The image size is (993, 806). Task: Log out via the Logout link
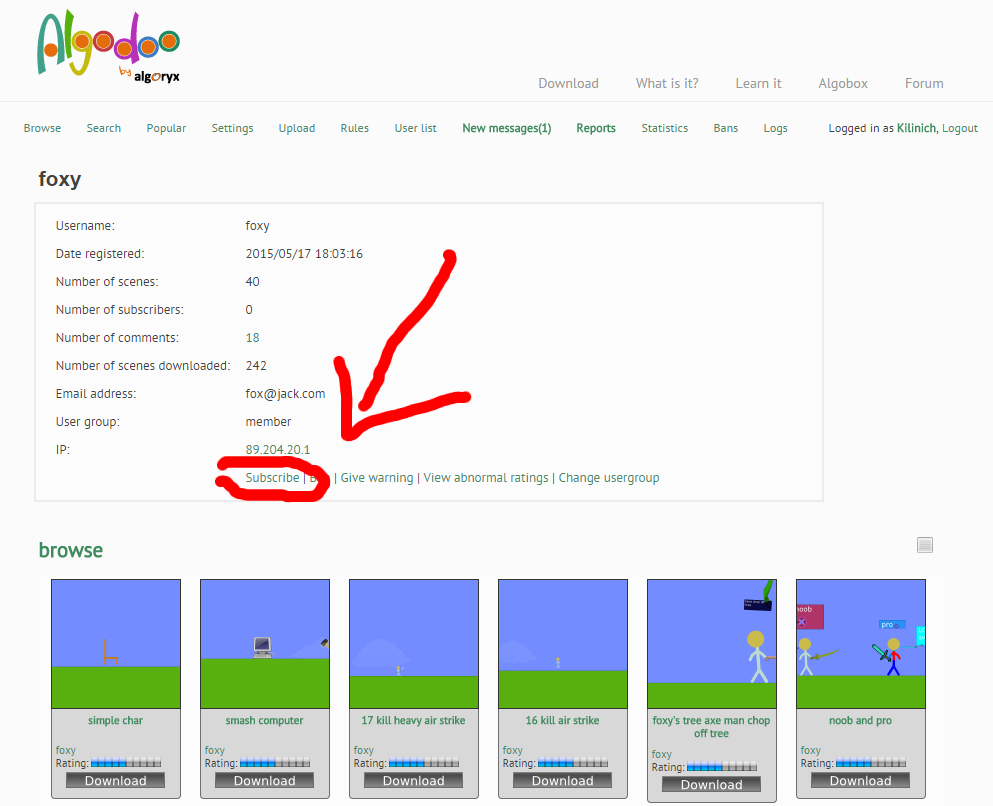tap(959, 128)
